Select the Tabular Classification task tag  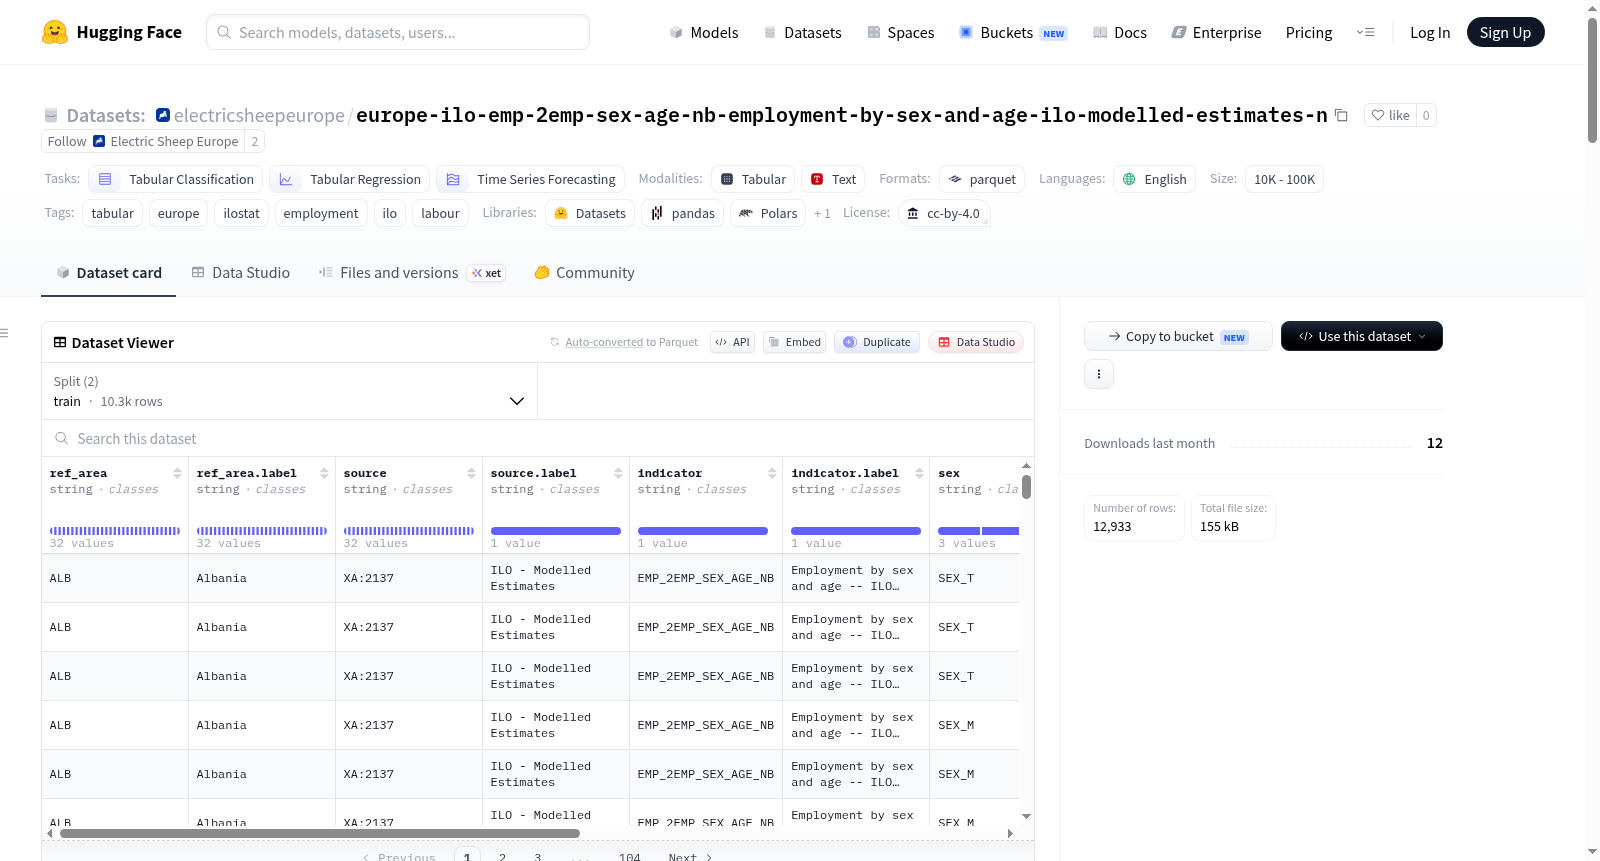pyautogui.click(x=176, y=179)
